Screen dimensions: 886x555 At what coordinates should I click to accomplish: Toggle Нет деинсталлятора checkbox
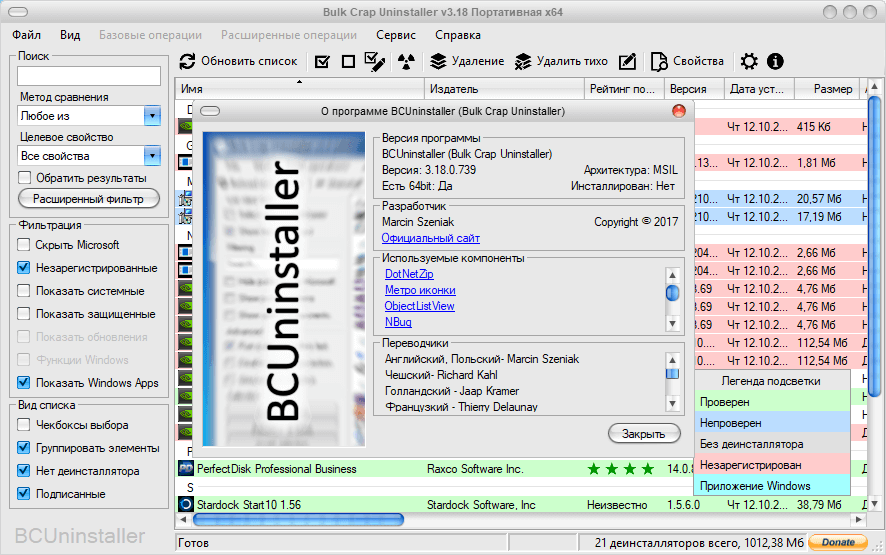24,470
